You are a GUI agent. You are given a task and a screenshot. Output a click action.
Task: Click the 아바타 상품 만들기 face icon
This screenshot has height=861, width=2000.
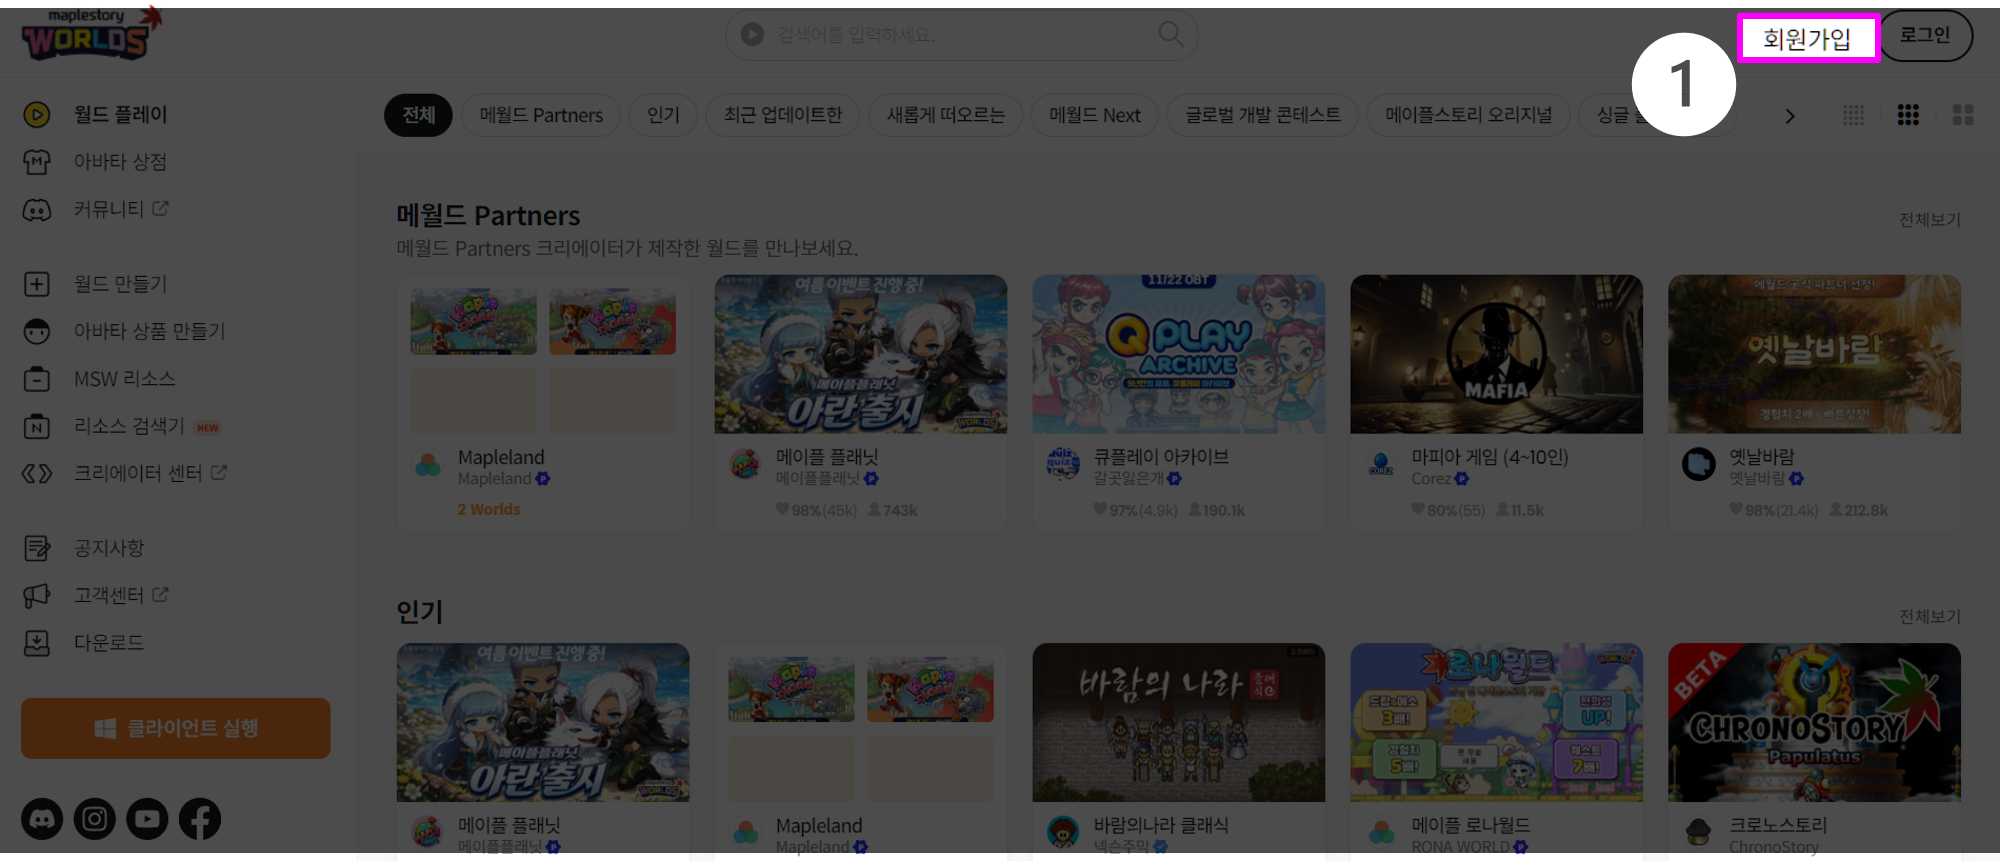tap(37, 331)
